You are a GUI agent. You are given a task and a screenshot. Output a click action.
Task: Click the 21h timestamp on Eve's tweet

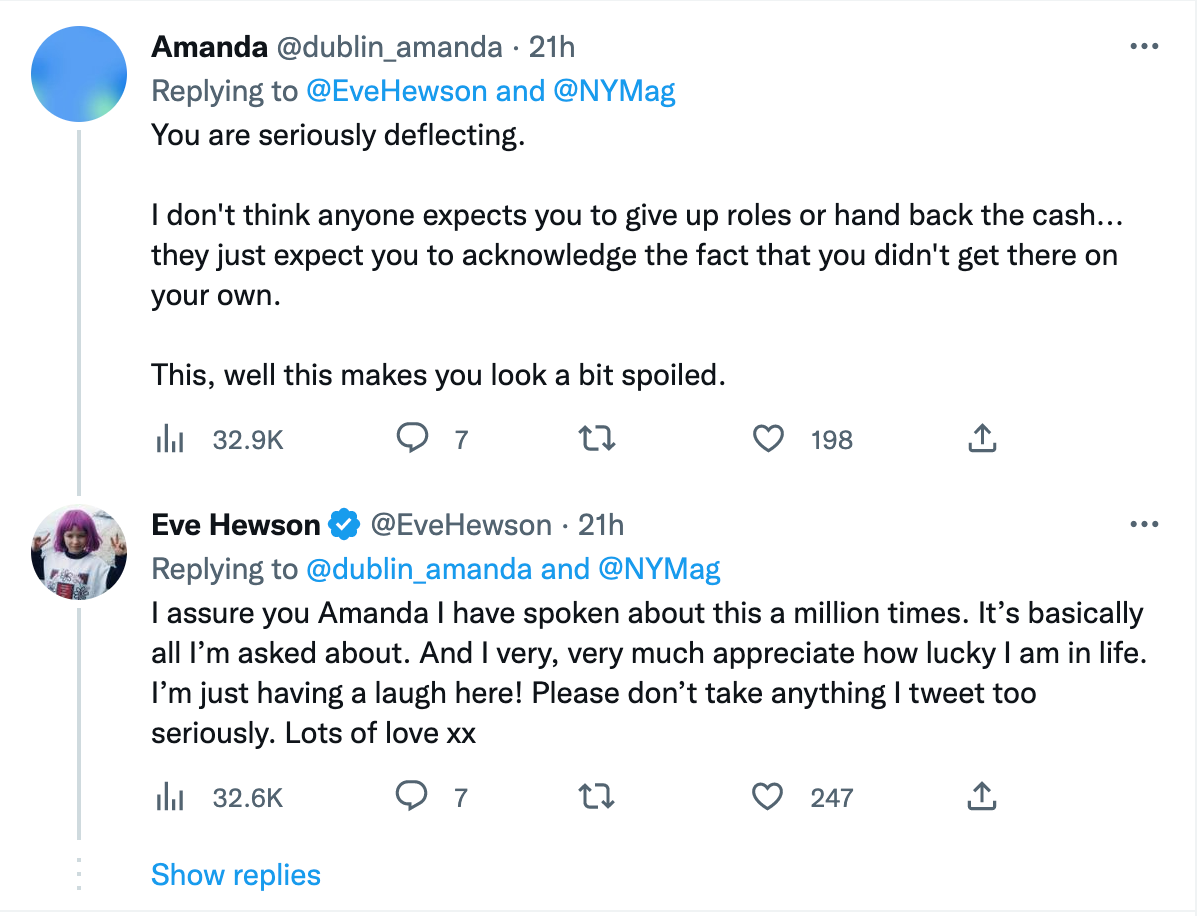click(x=601, y=524)
